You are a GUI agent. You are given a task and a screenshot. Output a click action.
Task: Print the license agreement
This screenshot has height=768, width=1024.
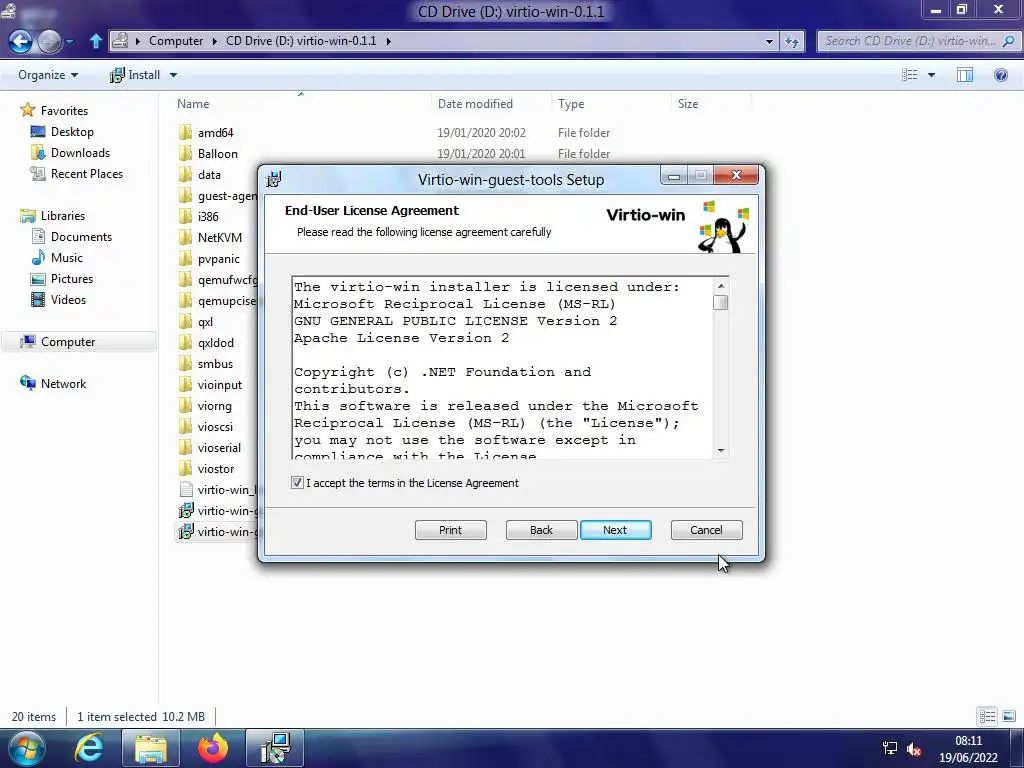(x=450, y=530)
